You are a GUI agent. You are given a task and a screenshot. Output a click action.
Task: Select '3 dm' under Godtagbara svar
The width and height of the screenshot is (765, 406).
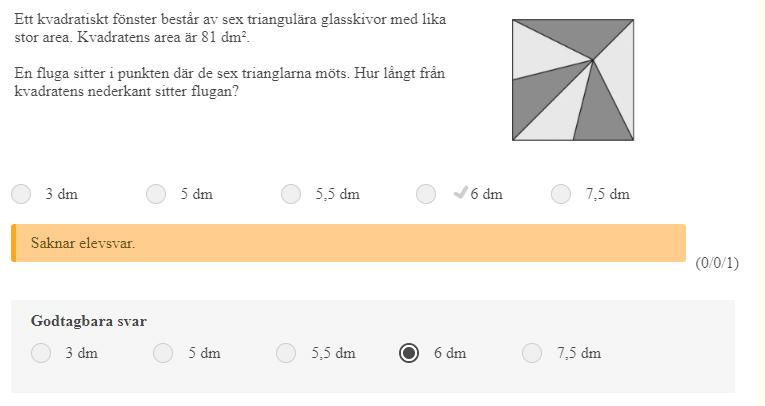click(41, 353)
